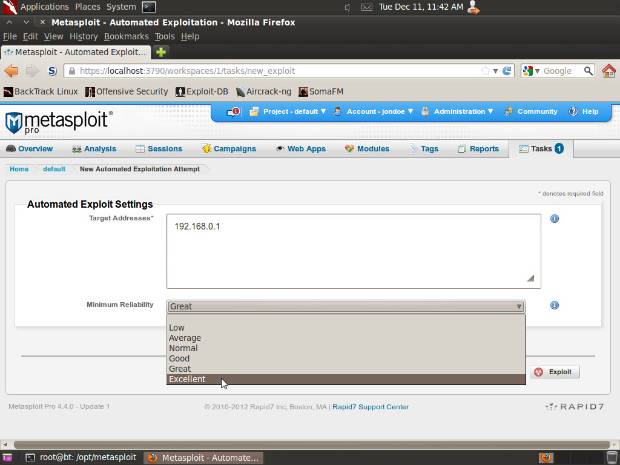Open the Applications menu in top panel
This screenshot has height=465, width=620.
45,7
